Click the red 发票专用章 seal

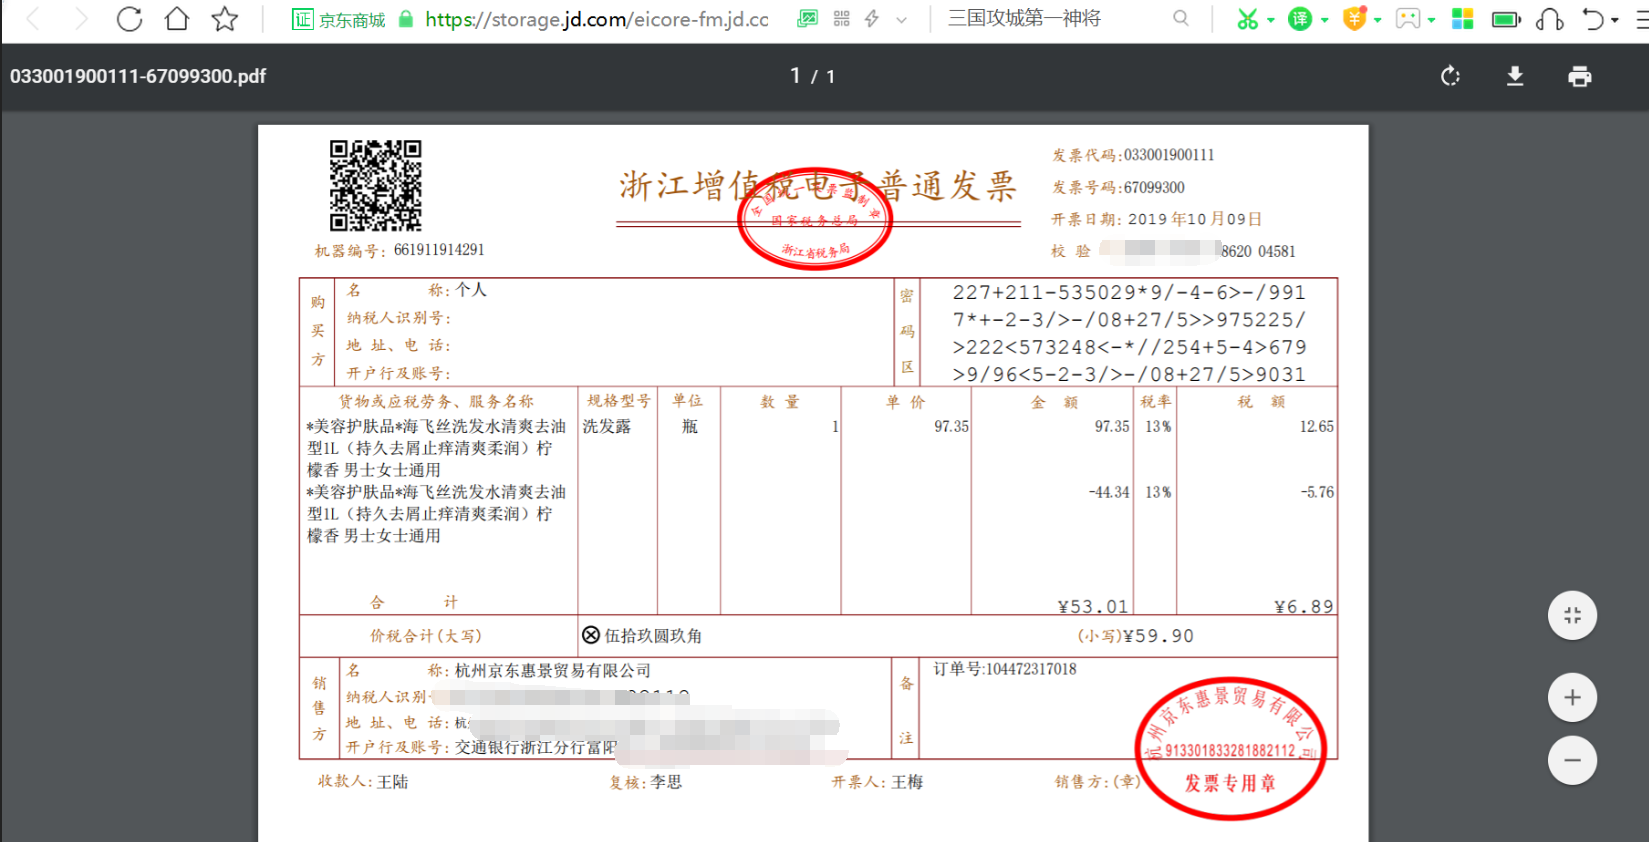(1230, 749)
